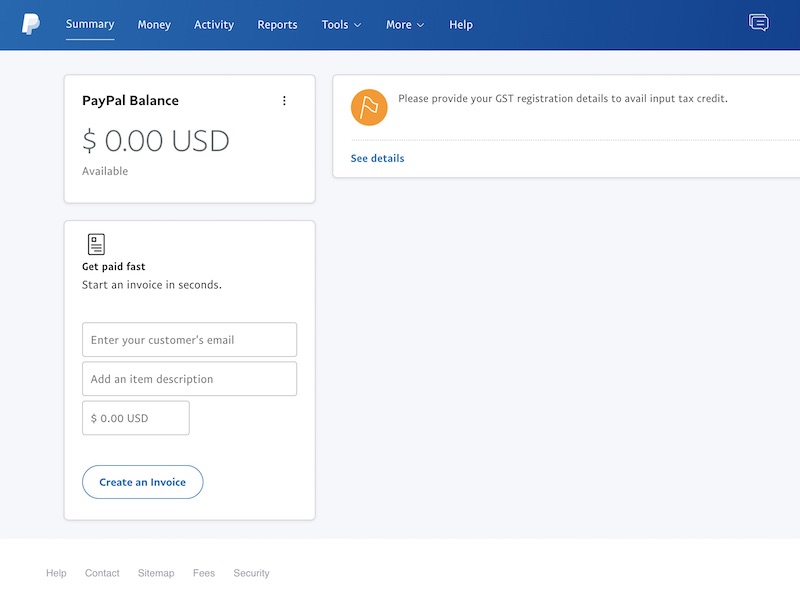800x591 pixels.
Task: Open the footer Fees link
Action: coord(204,573)
